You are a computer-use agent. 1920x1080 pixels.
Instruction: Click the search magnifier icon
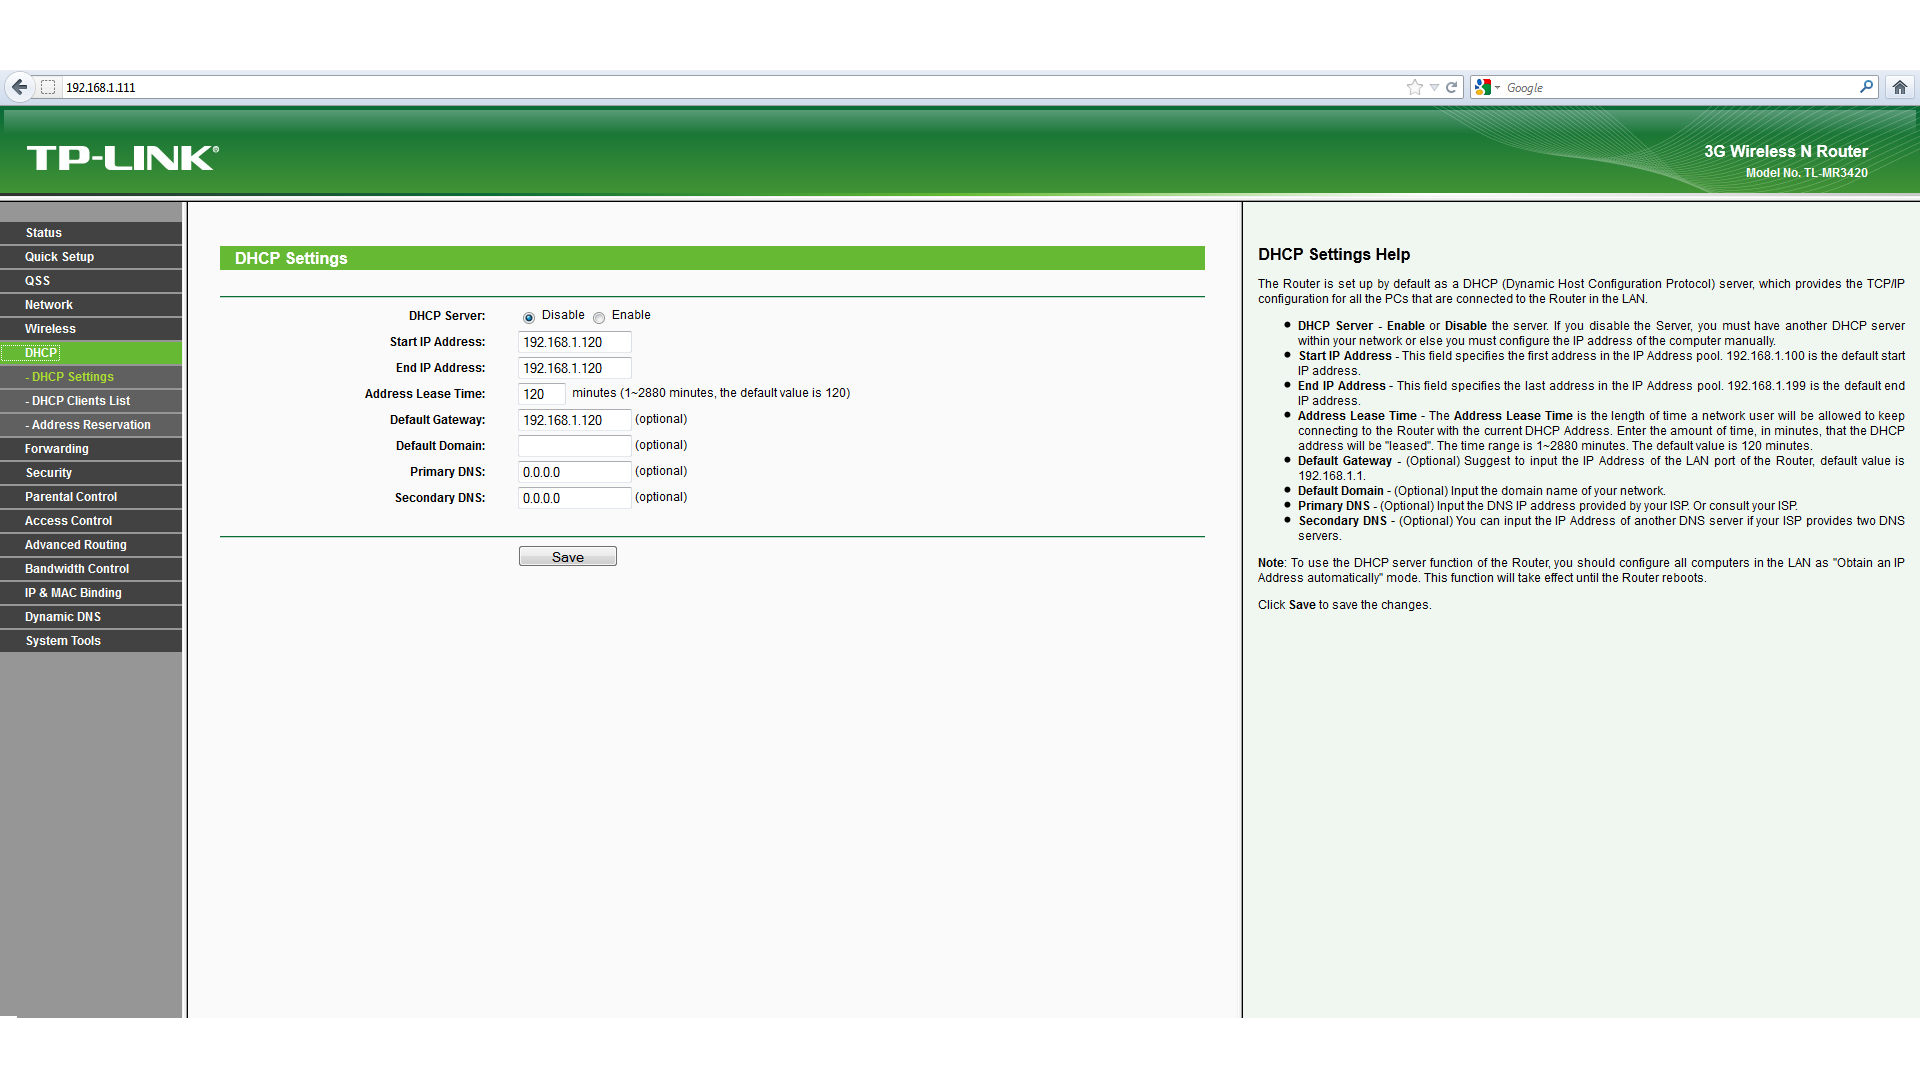coord(1866,87)
